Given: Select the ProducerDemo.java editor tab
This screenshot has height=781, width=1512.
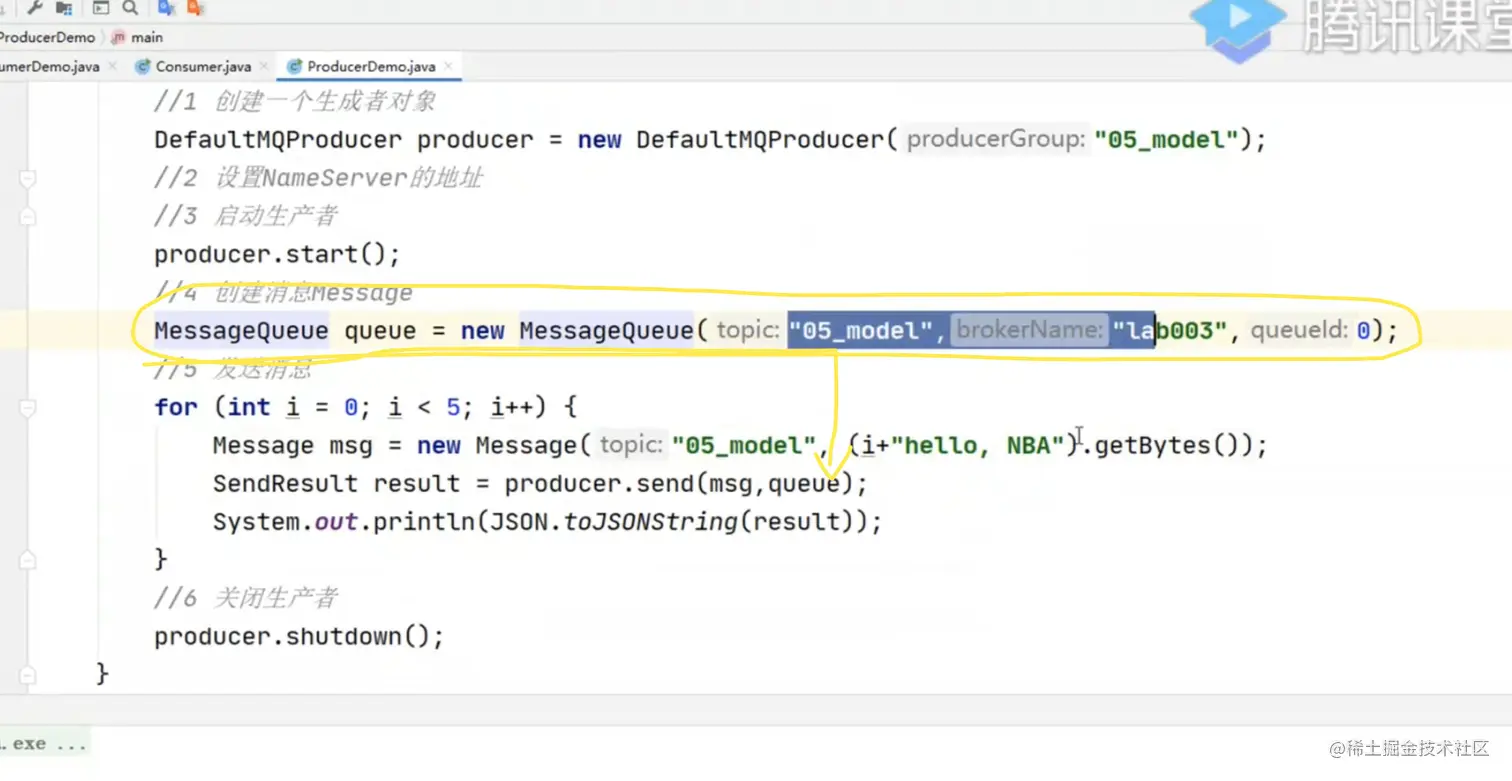Looking at the screenshot, I should point(371,66).
